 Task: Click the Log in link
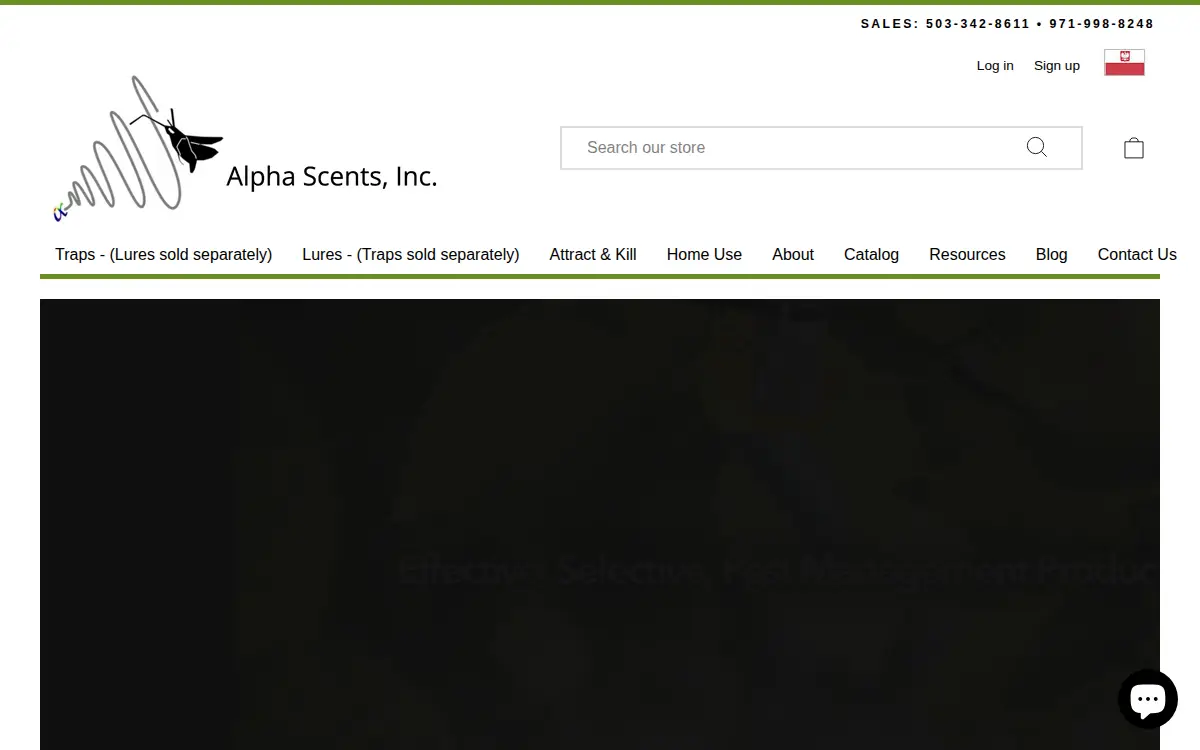(x=995, y=65)
